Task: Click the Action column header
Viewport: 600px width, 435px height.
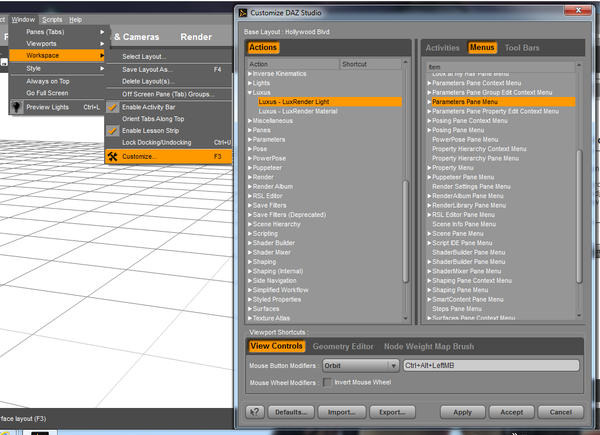Action: coord(293,64)
